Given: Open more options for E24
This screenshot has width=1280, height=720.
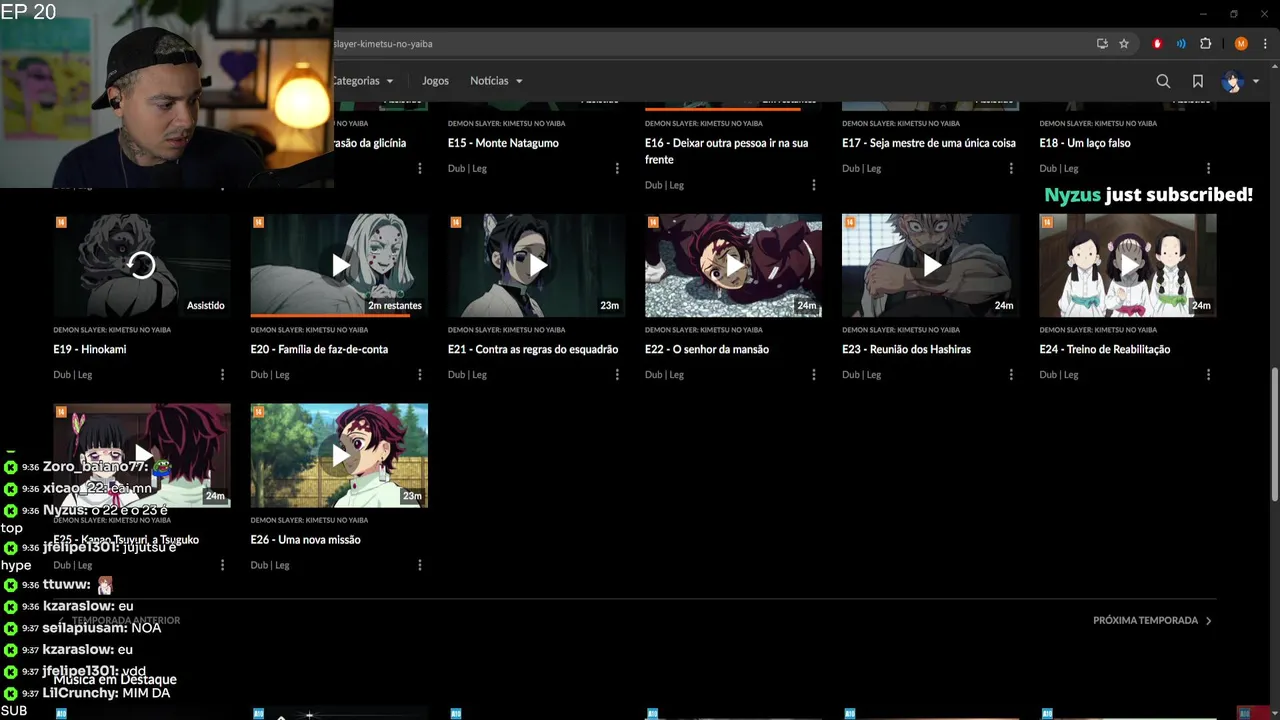Looking at the screenshot, I should 1208,375.
